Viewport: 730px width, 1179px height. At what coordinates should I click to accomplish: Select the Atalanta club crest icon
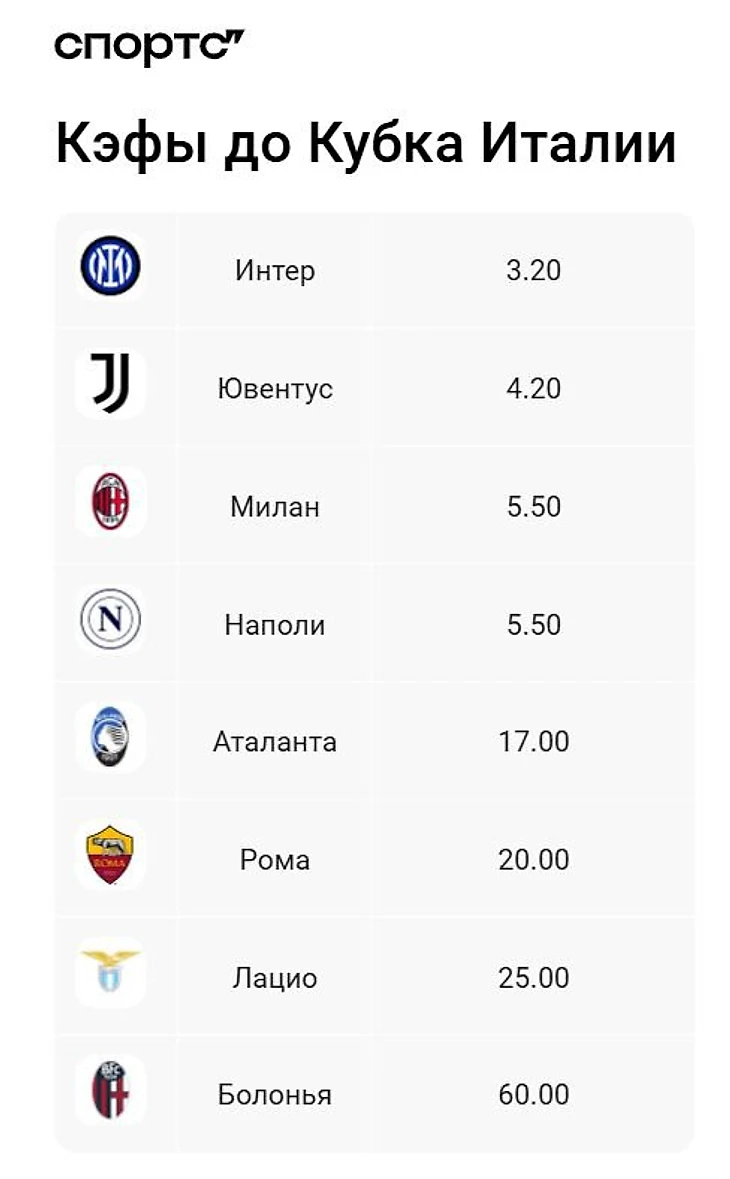click(110, 738)
